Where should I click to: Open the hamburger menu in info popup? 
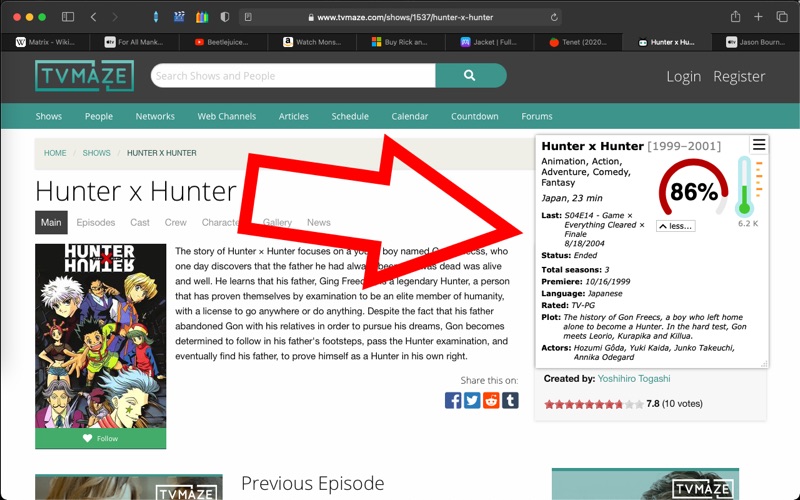point(759,145)
